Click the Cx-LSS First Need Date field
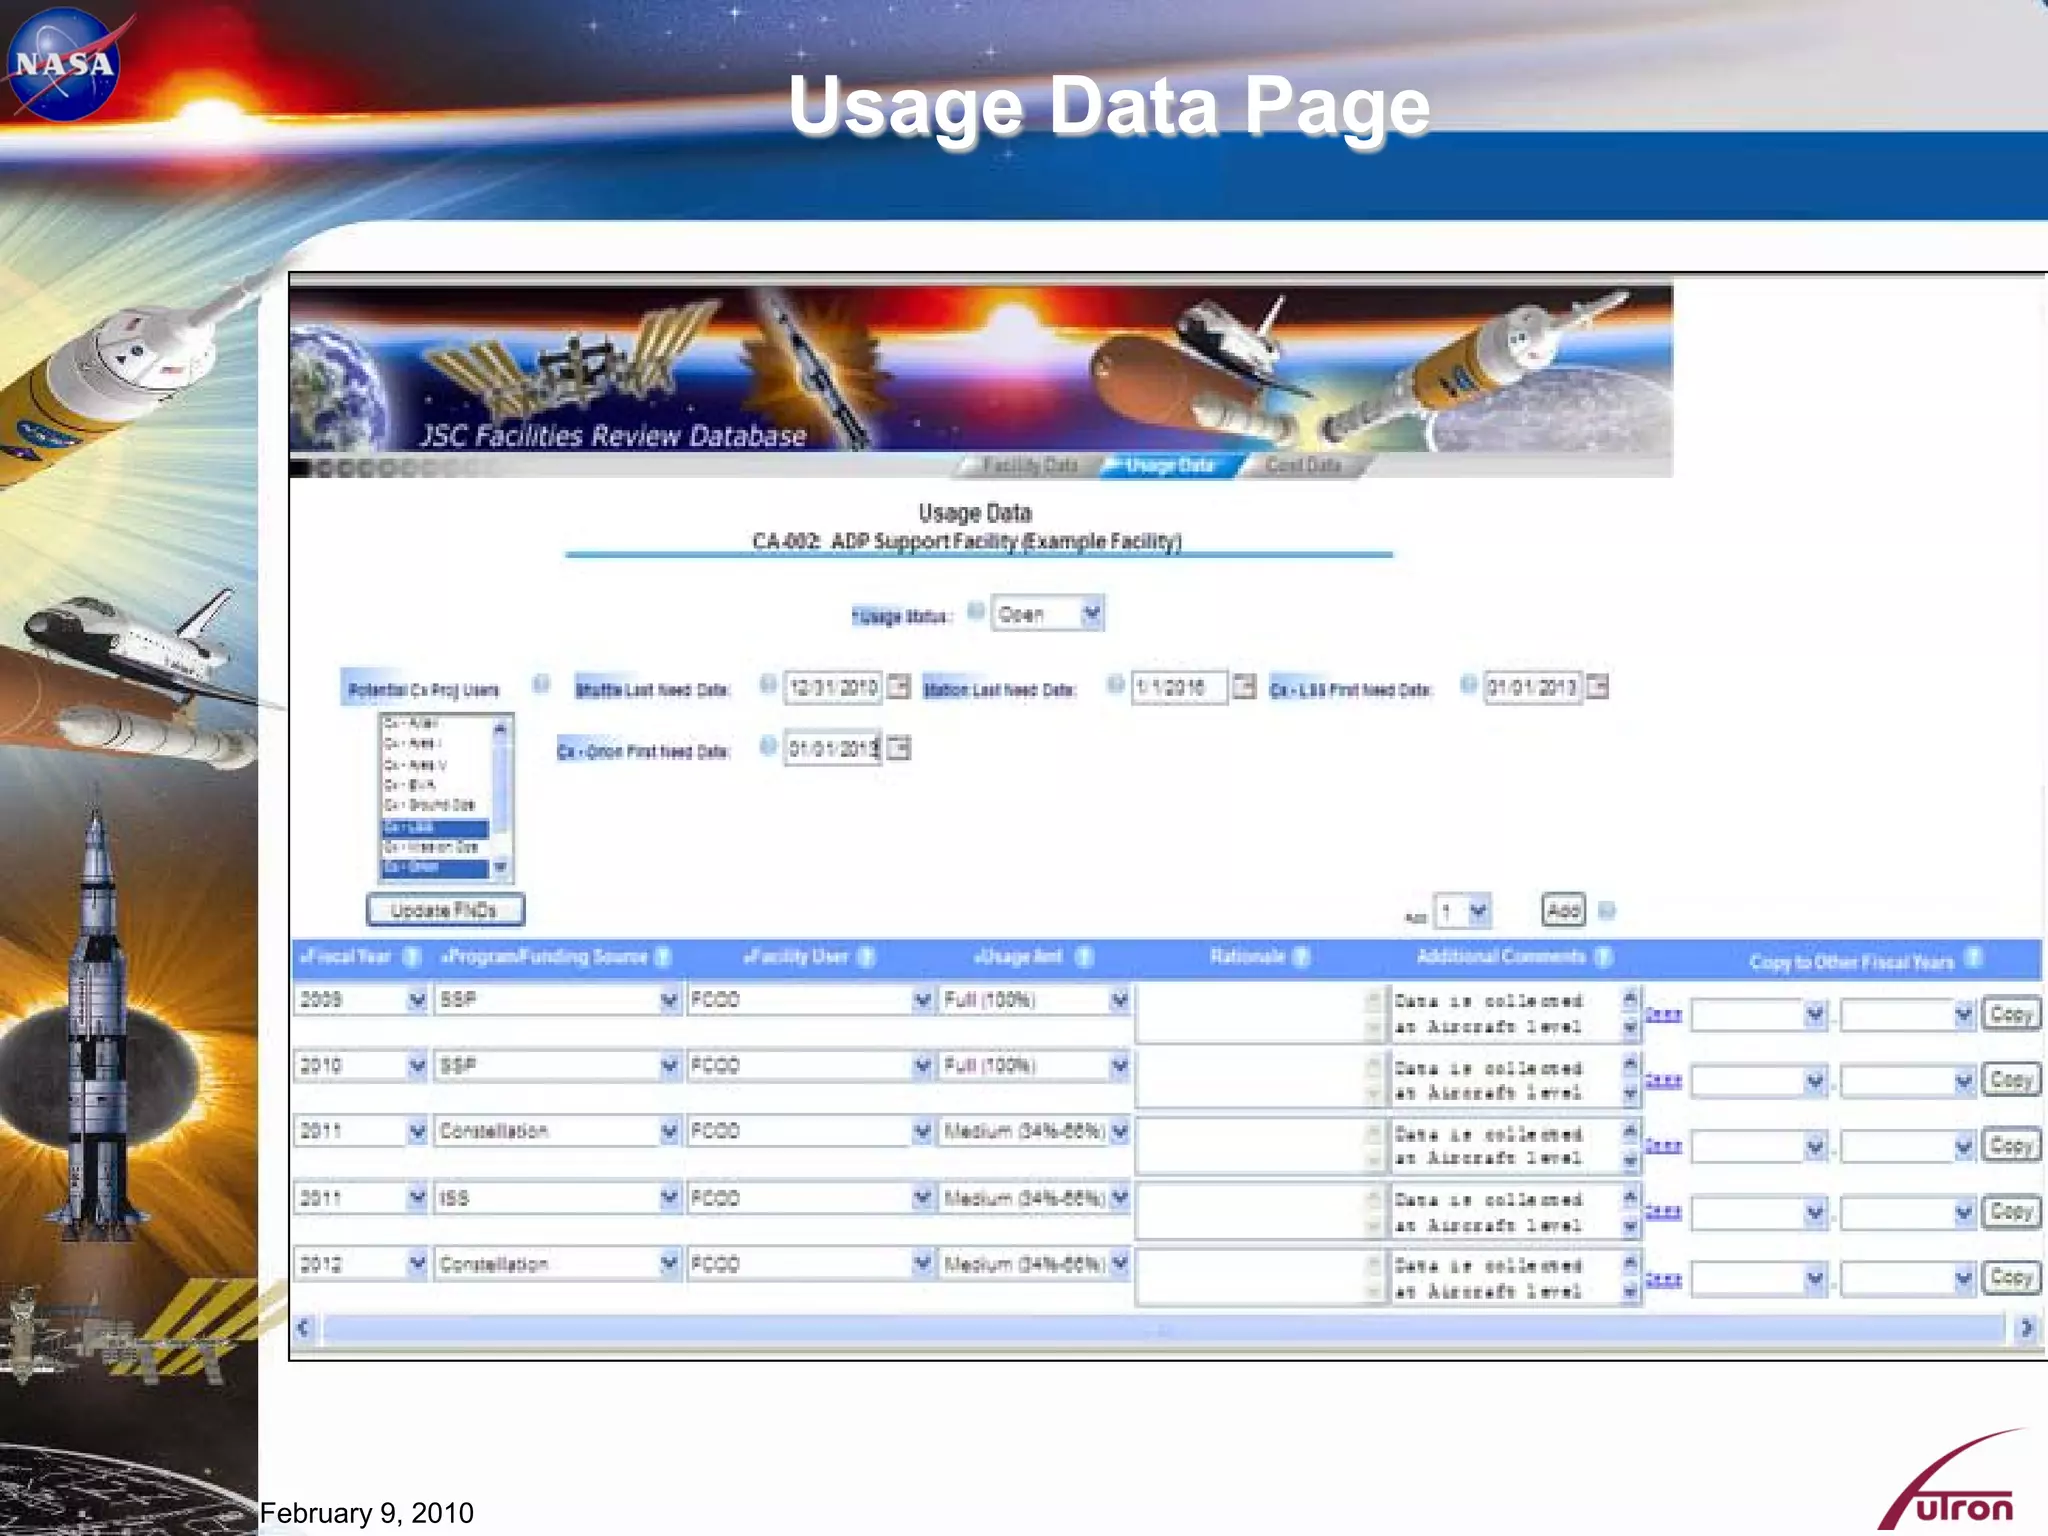 click(1532, 687)
